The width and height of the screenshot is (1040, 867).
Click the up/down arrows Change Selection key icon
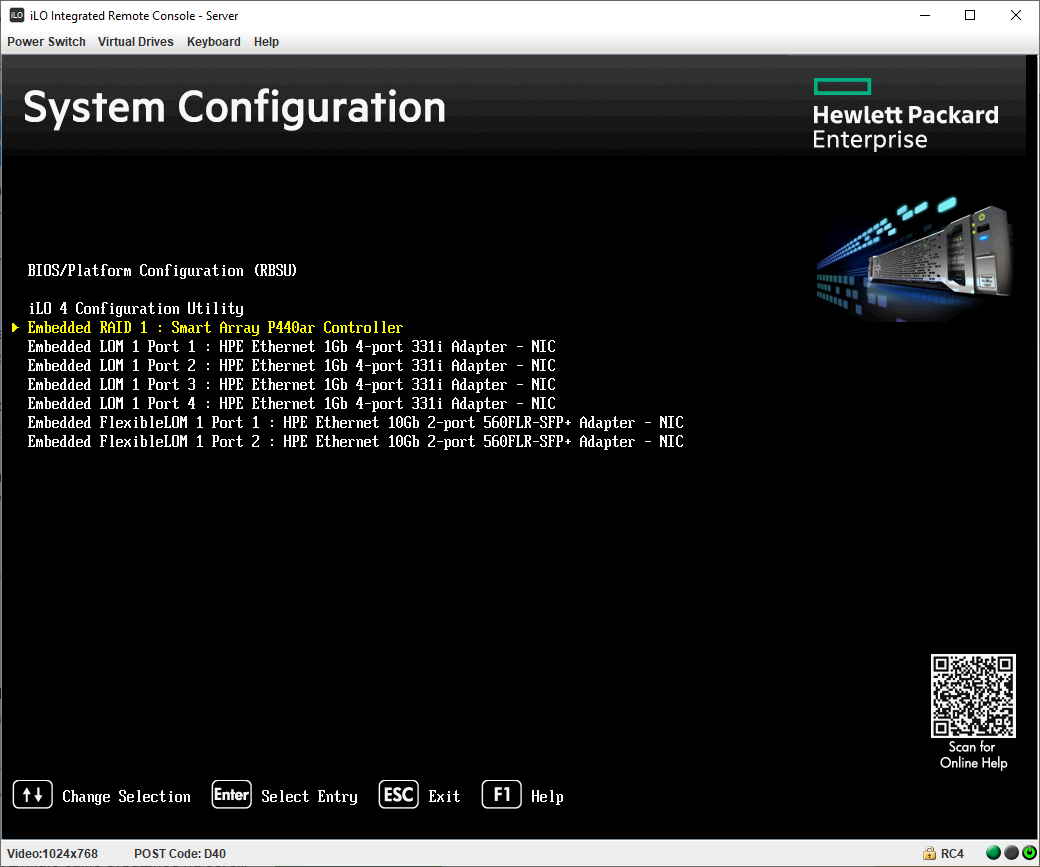click(32, 795)
